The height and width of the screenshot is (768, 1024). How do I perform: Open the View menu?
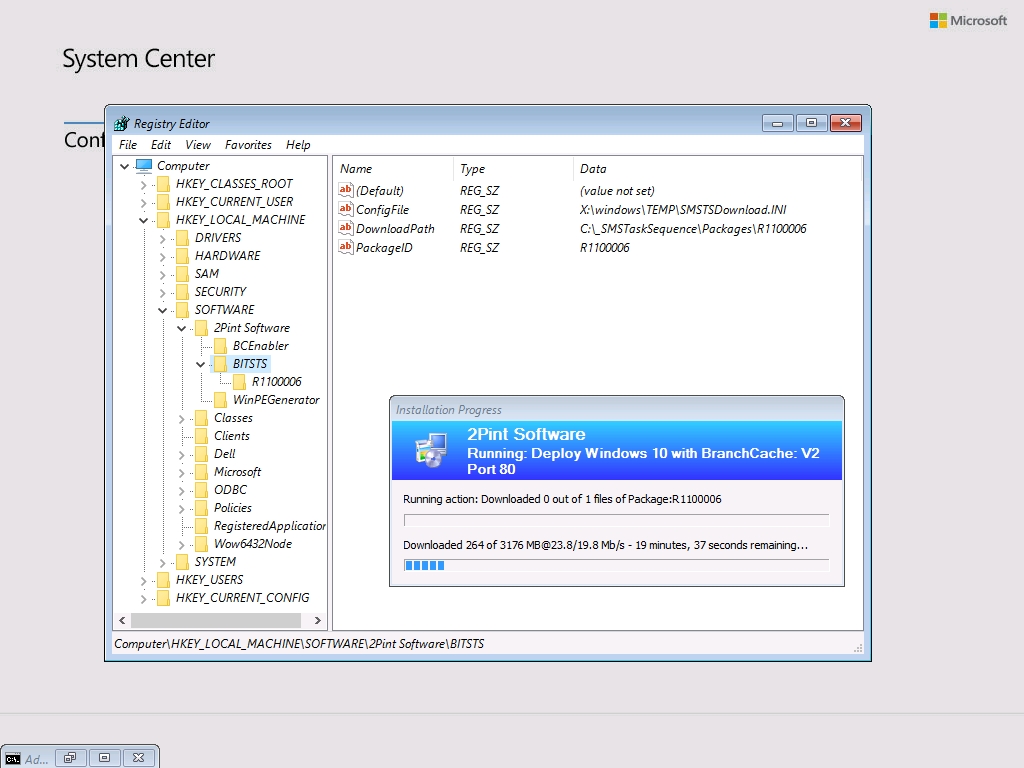click(x=198, y=145)
